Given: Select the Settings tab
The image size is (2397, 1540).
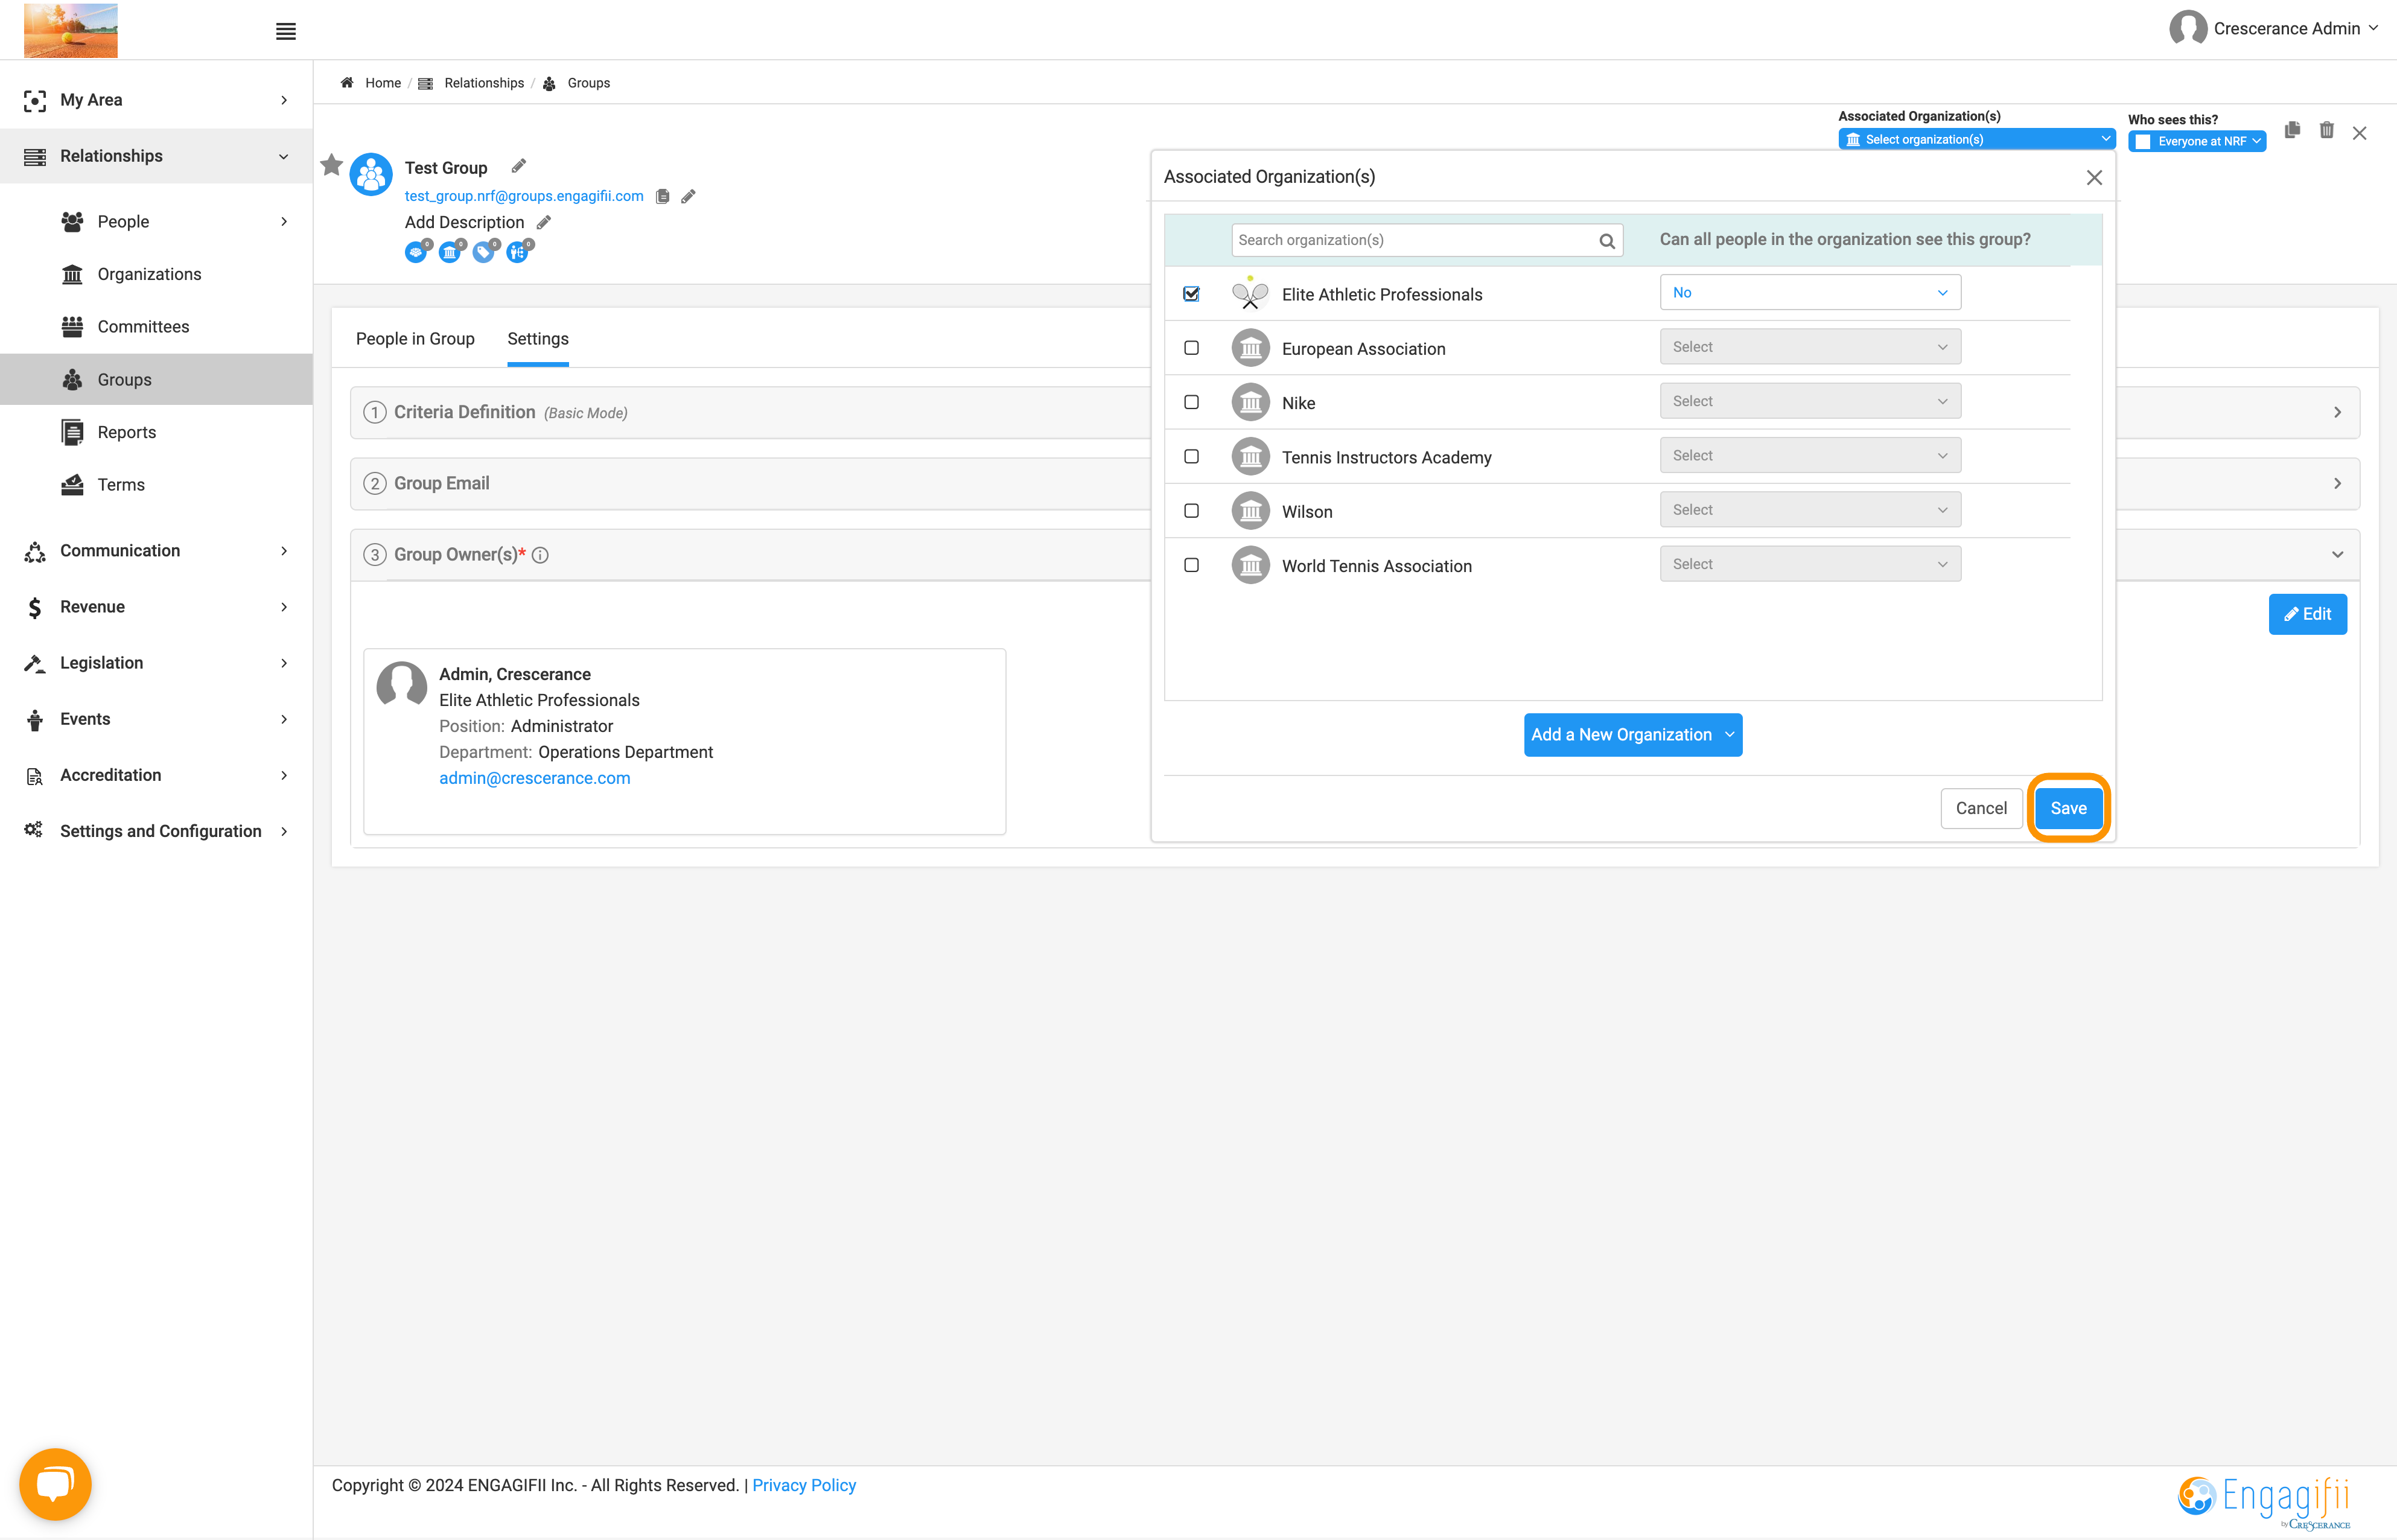Looking at the screenshot, I should [x=538, y=339].
